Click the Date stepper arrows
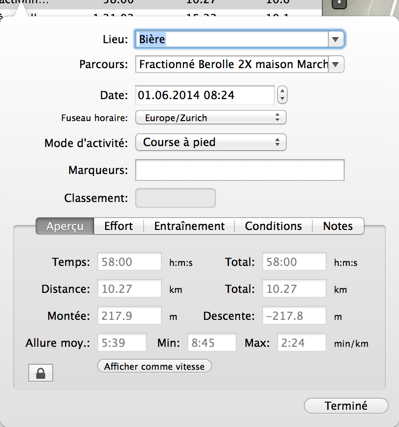399x427 pixels. 282,95
